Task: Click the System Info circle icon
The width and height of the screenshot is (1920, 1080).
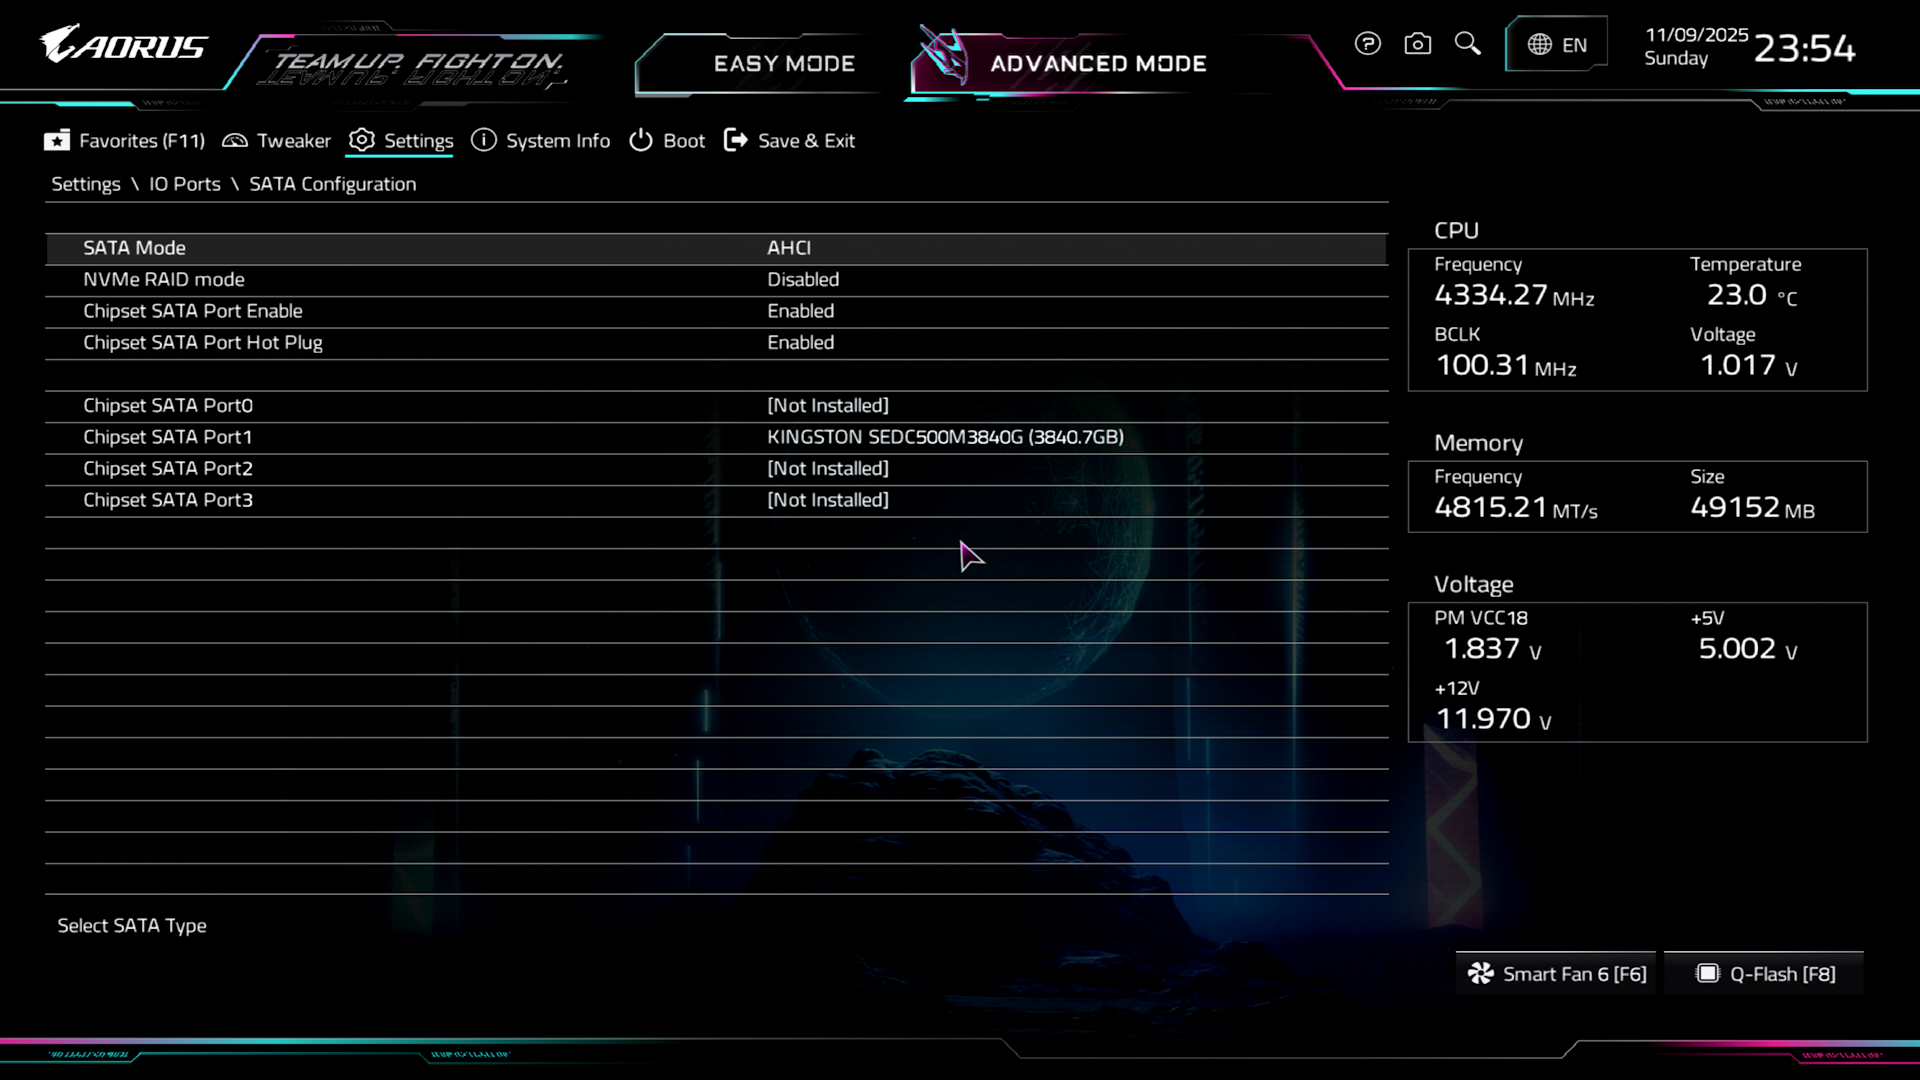Action: 483,141
